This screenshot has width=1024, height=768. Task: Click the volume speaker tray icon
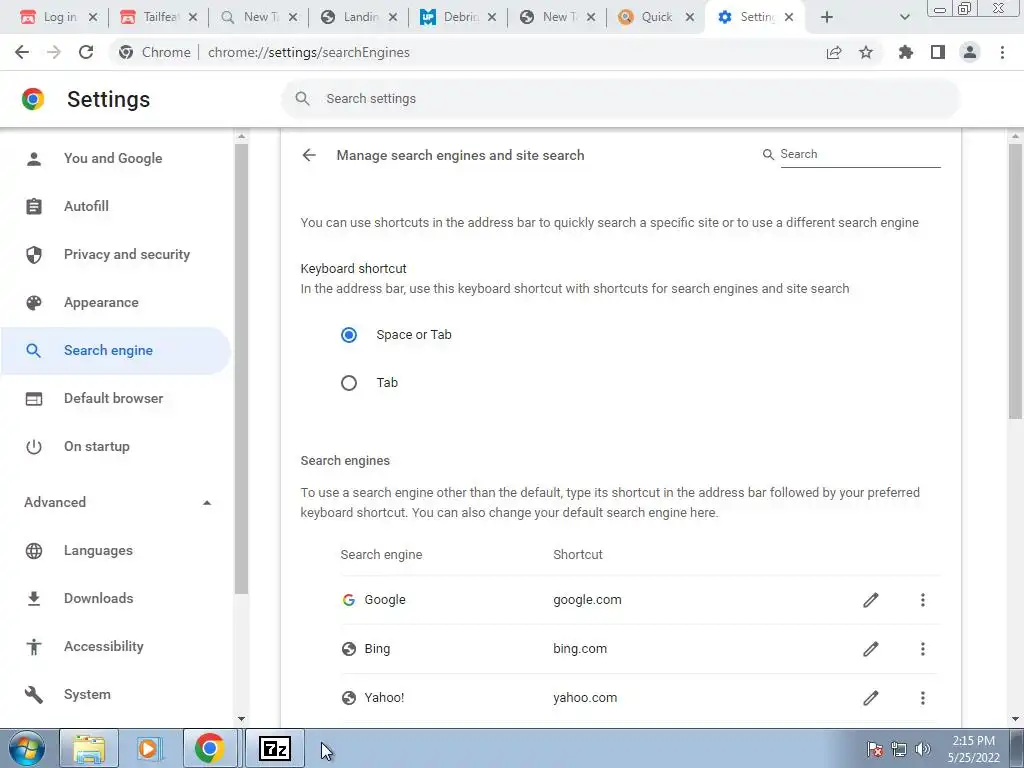click(923, 749)
